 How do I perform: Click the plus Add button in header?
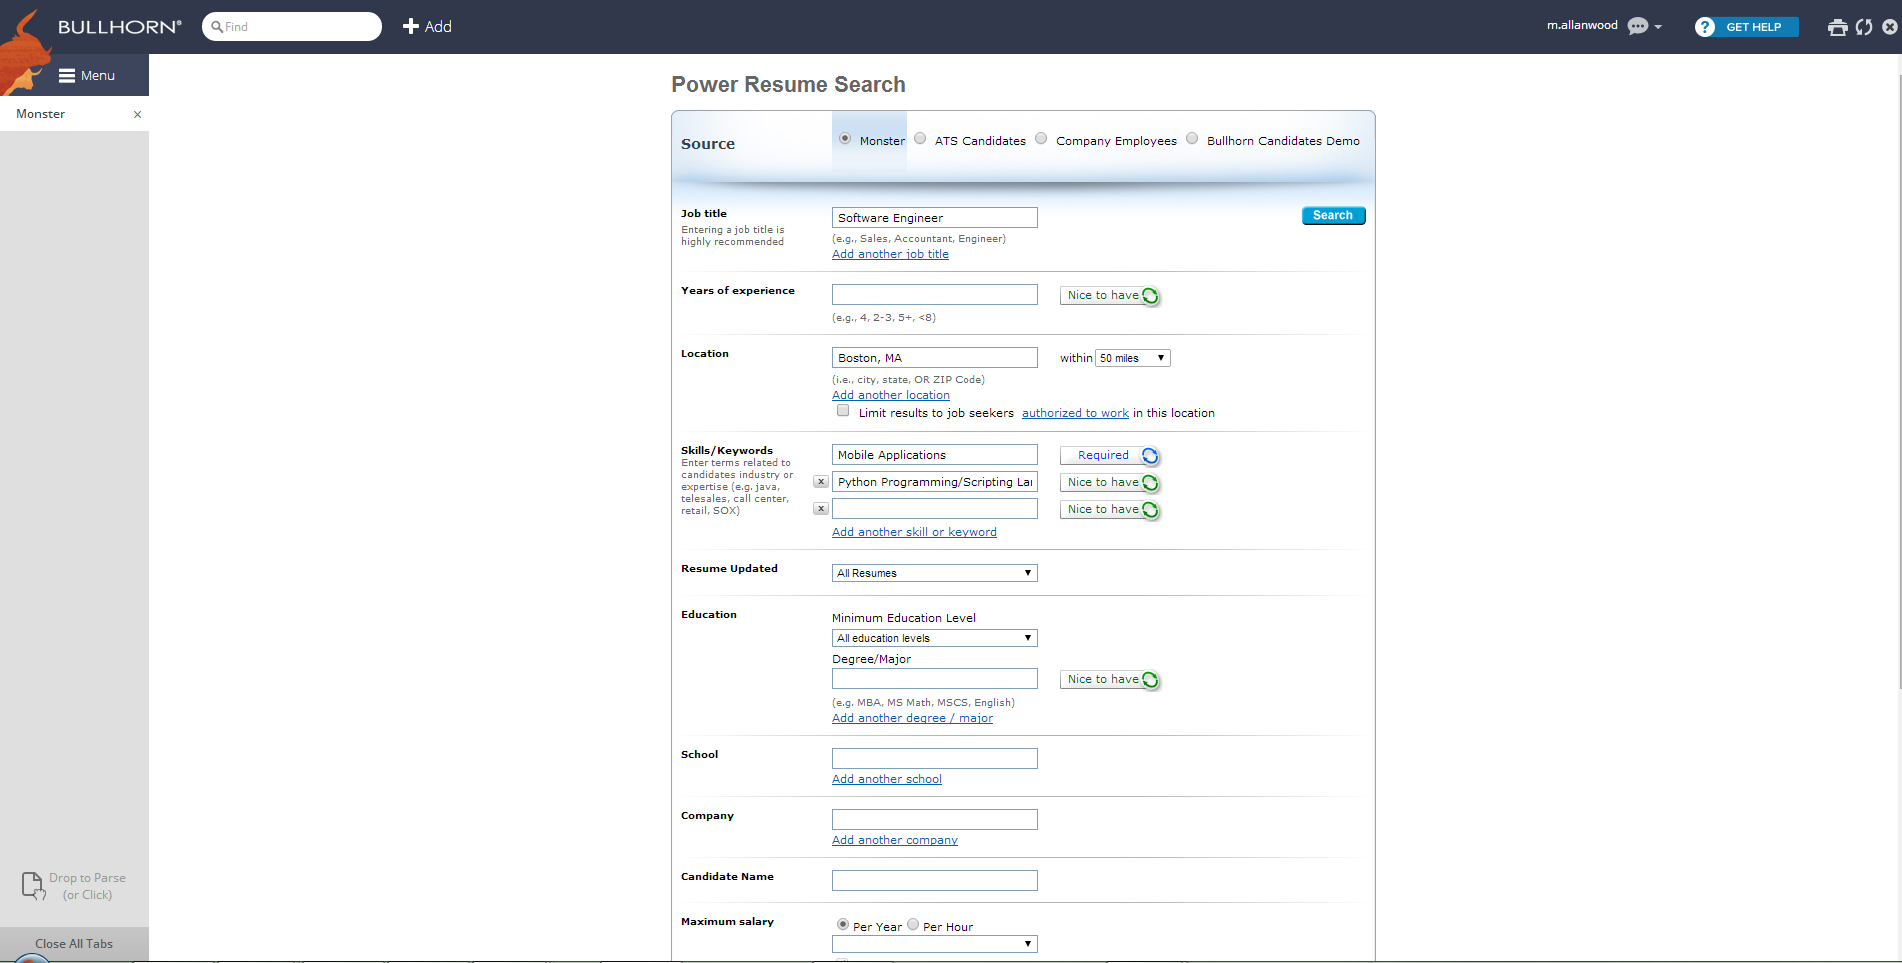point(427,27)
